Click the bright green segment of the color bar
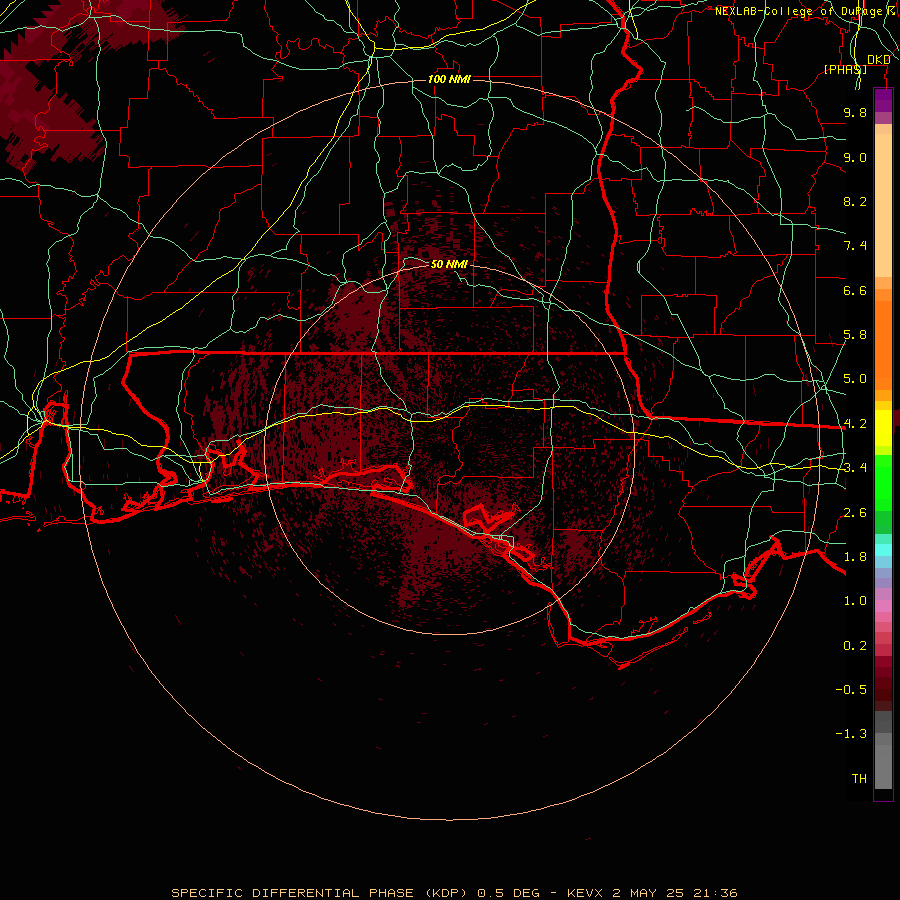The width and height of the screenshot is (900, 900). point(883,483)
